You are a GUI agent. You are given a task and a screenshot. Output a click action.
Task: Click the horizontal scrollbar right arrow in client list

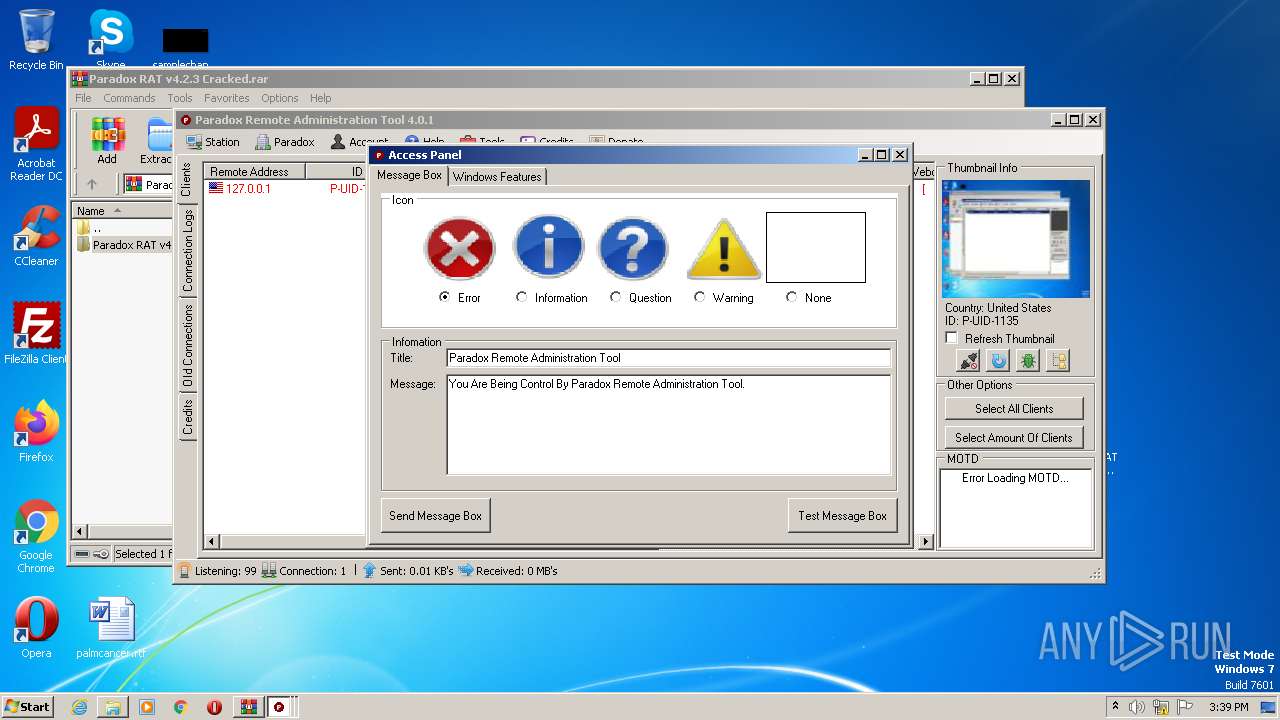[x=925, y=542]
